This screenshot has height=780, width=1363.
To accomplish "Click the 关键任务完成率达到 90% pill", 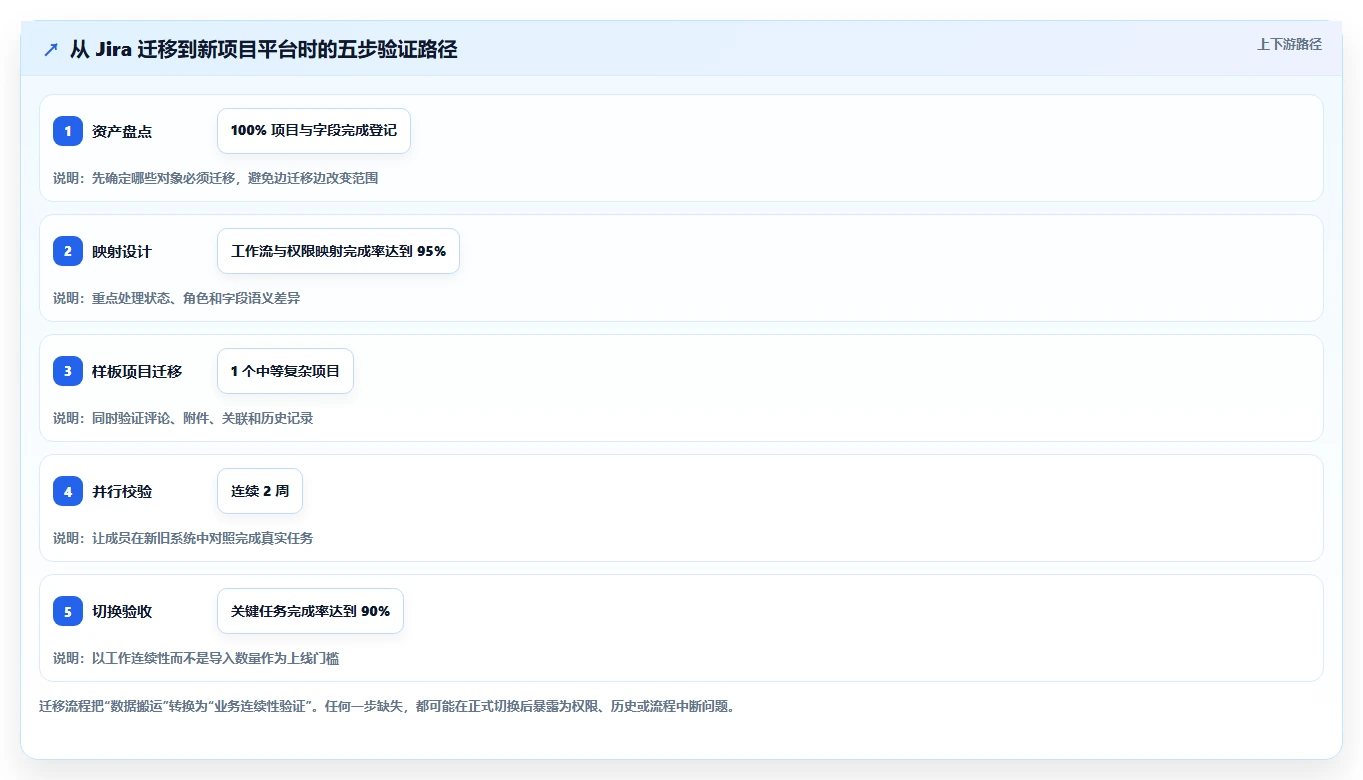I will click(310, 611).
